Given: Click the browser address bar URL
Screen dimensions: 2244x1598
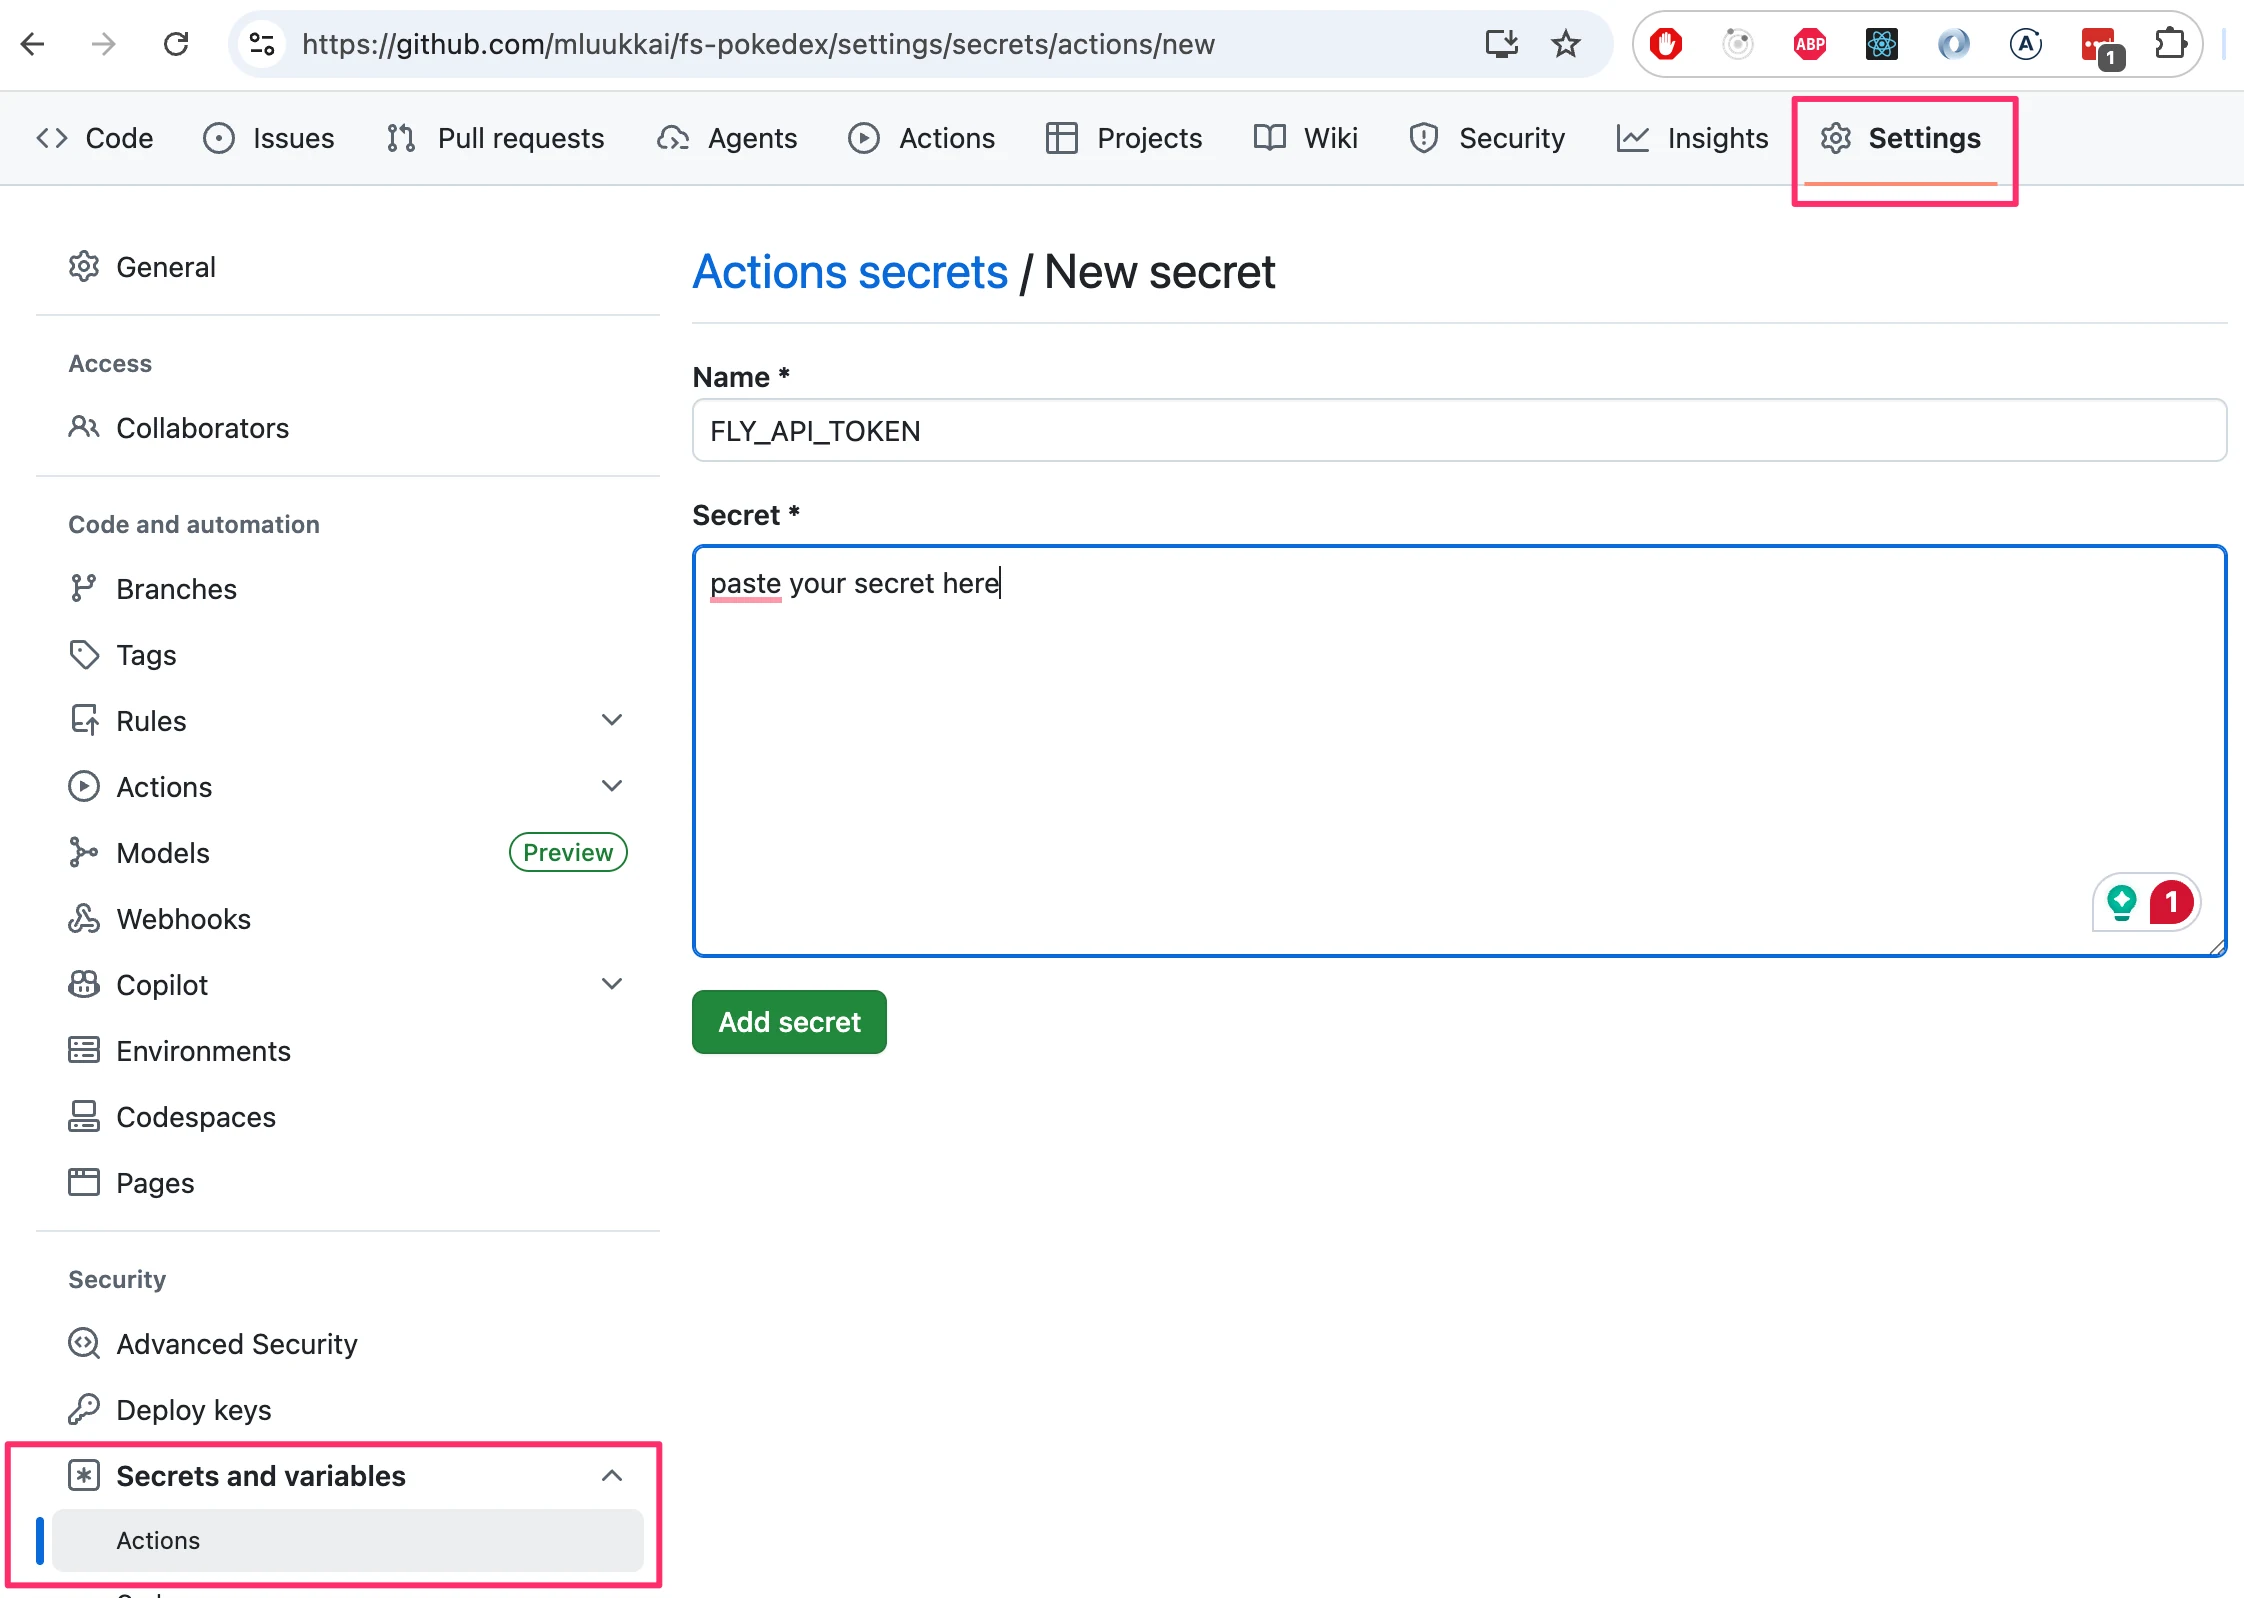Looking at the screenshot, I should click(758, 44).
